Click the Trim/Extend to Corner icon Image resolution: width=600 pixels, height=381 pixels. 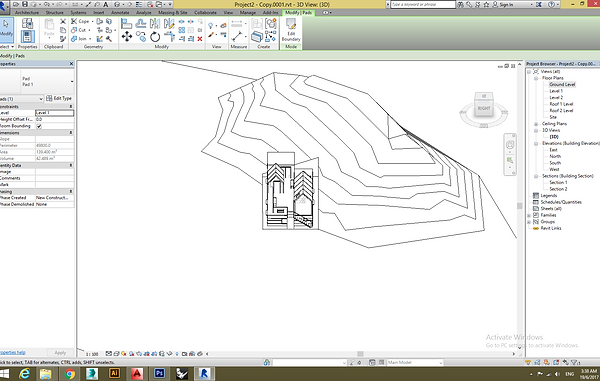[169, 37]
